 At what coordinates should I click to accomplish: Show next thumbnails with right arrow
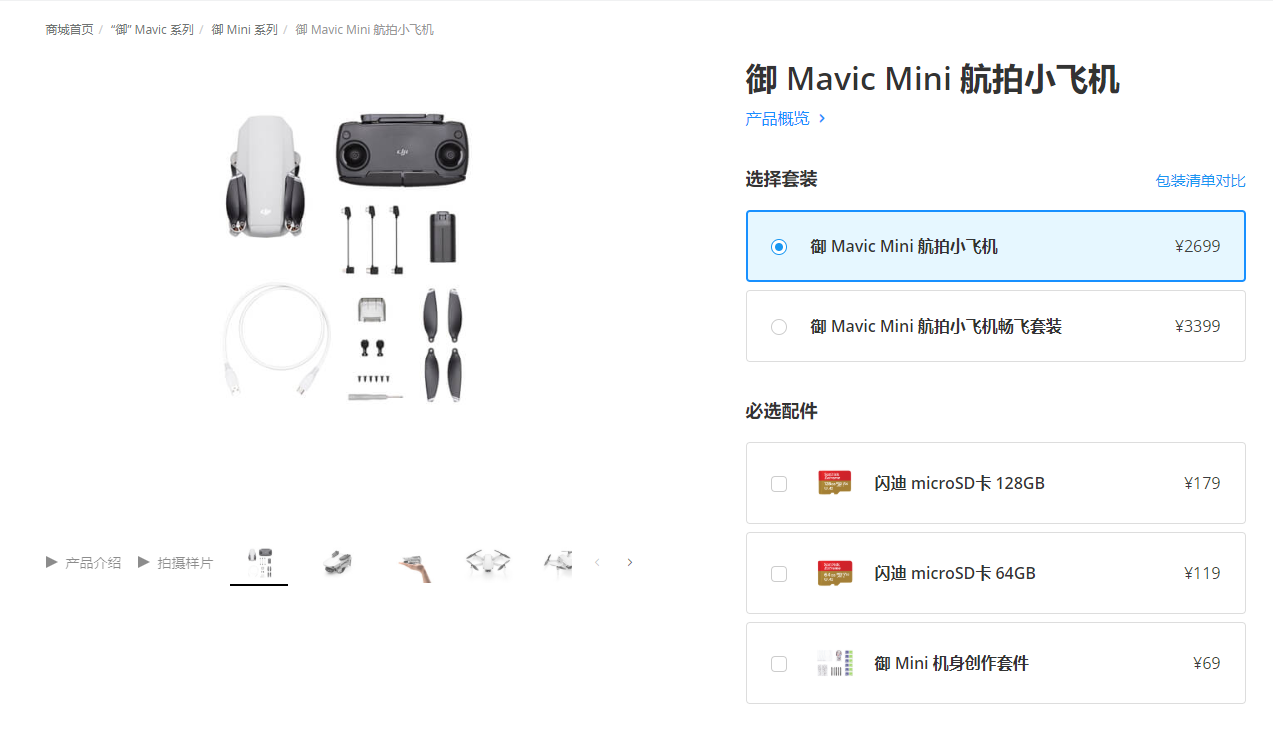point(630,562)
